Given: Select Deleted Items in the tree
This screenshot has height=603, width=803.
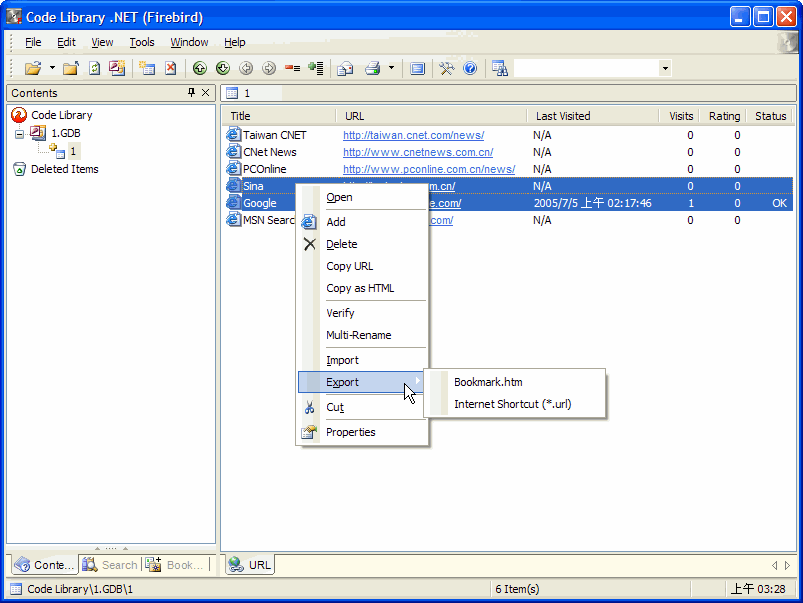Looking at the screenshot, I should point(65,169).
